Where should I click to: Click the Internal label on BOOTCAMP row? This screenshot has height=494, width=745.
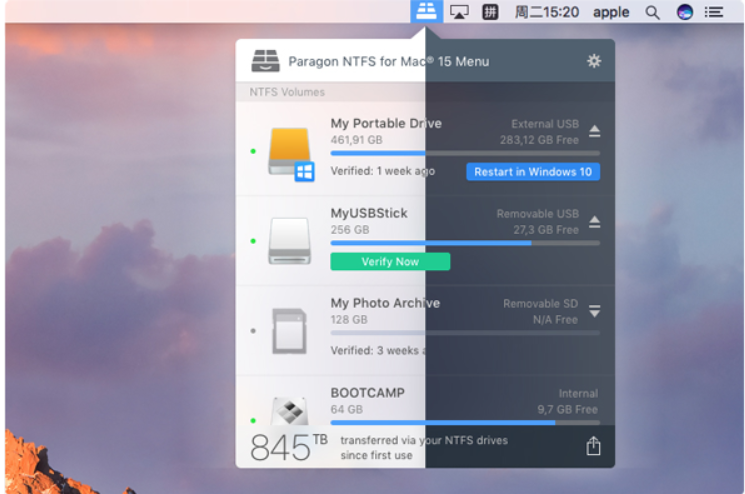click(x=578, y=393)
